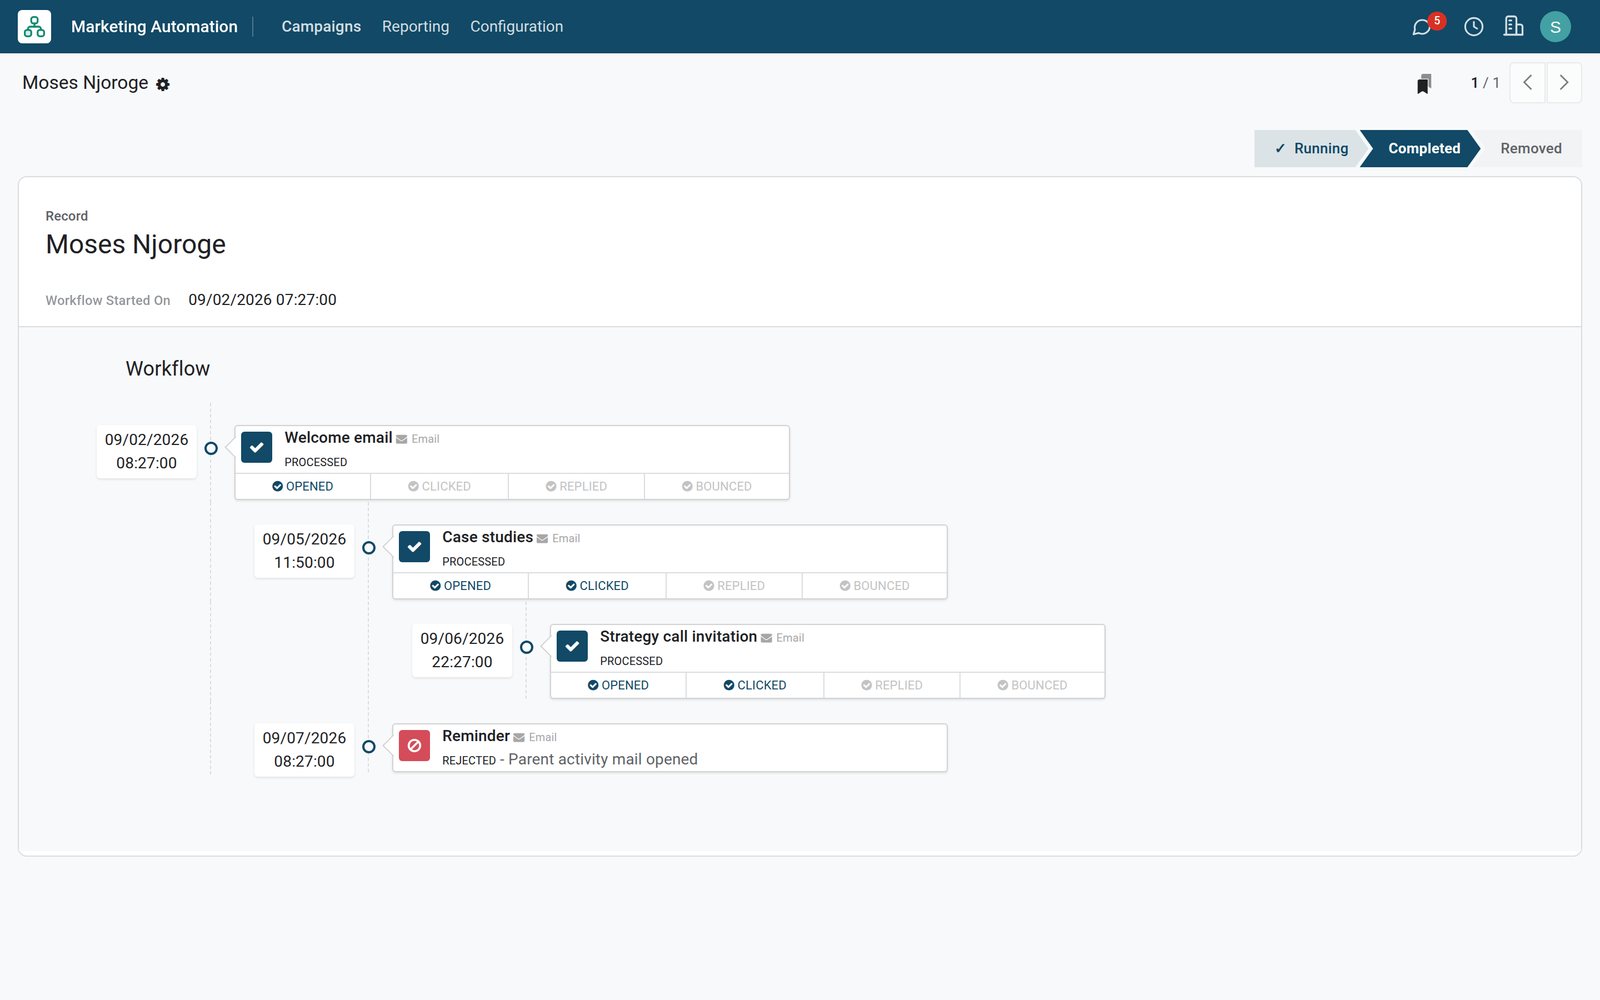Open the Reporting menu
This screenshot has height=1000, width=1600.
pos(415,27)
